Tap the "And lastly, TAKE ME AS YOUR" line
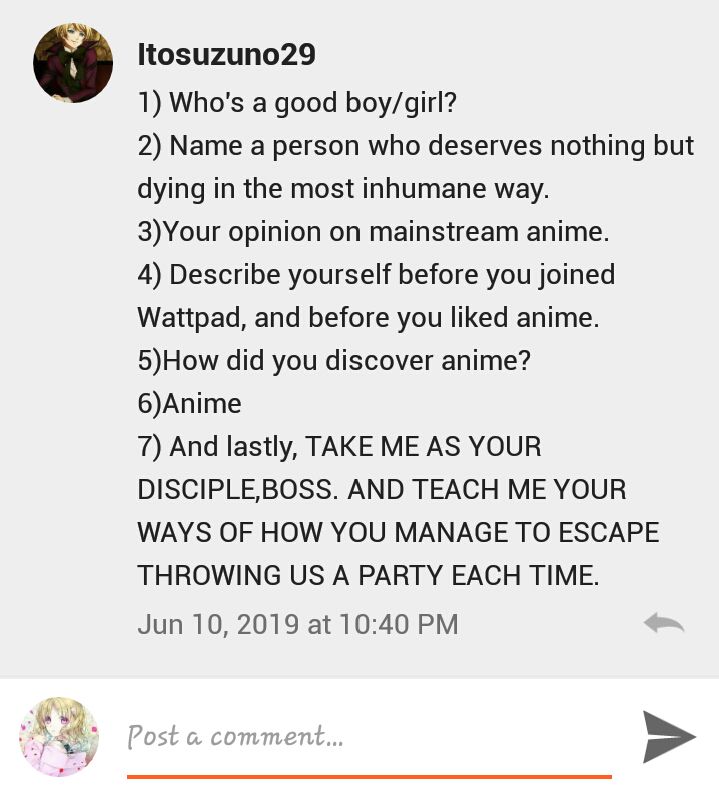Image resolution: width=719 pixels, height=796 pixels. pyautogui.click(x=339, y=447)
